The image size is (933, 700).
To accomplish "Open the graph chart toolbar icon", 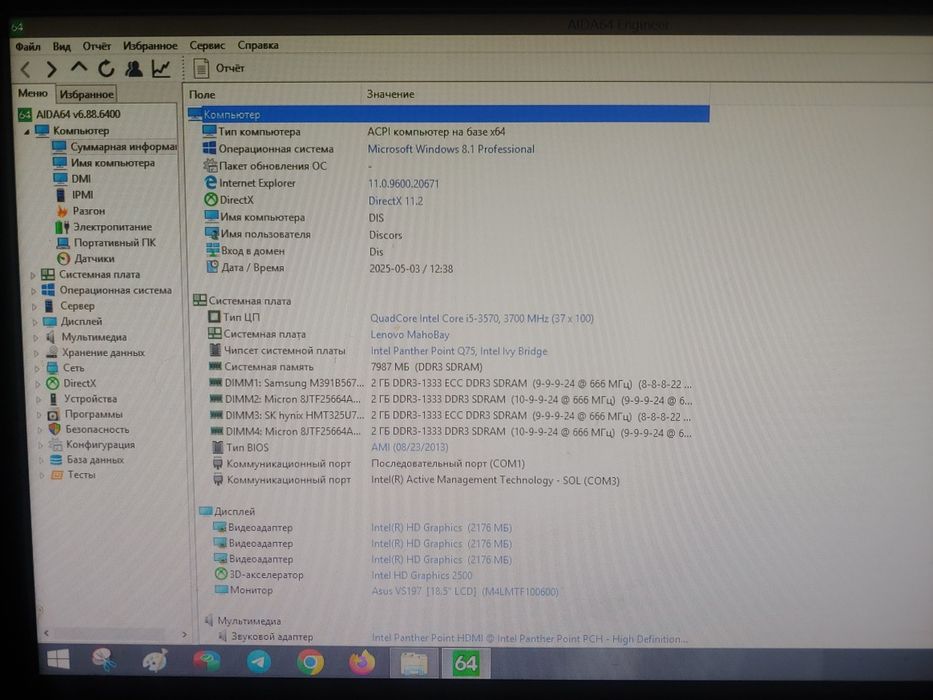I will [161, 69].
